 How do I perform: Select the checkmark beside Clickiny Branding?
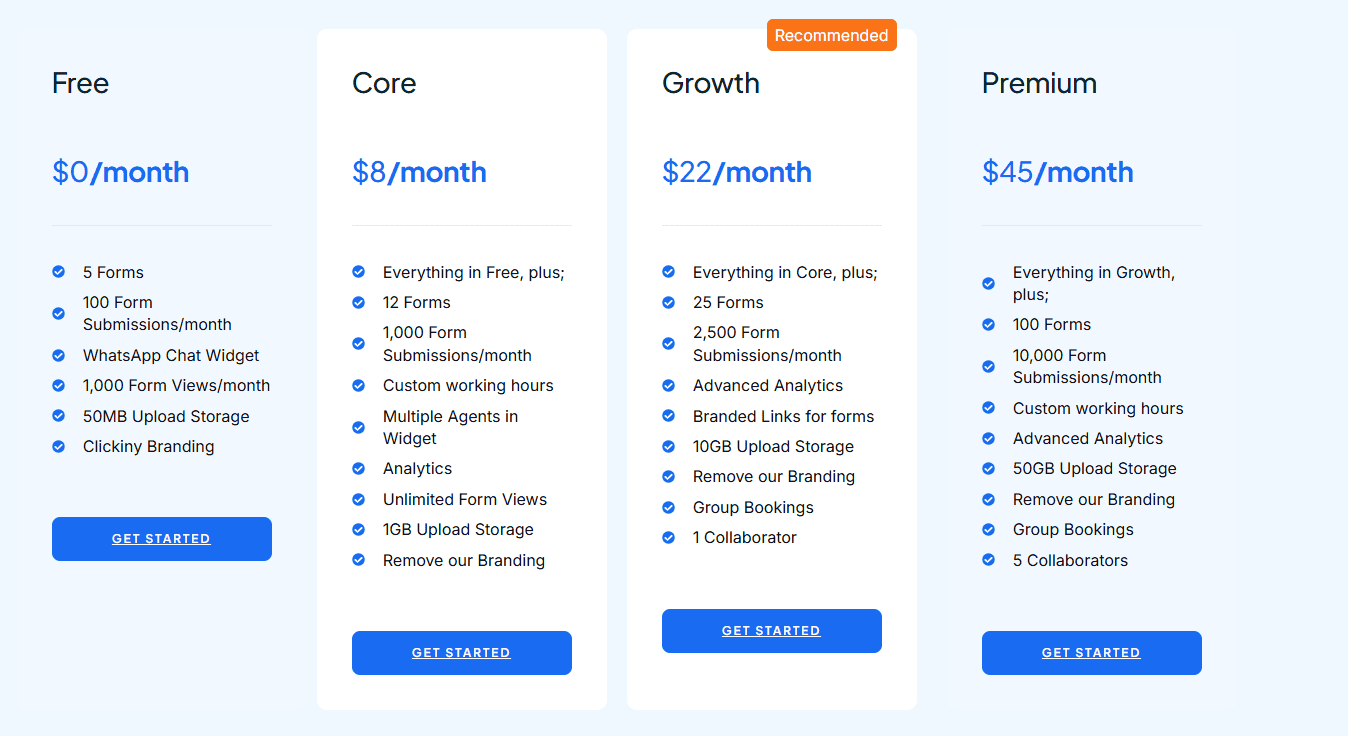(58, 446)
